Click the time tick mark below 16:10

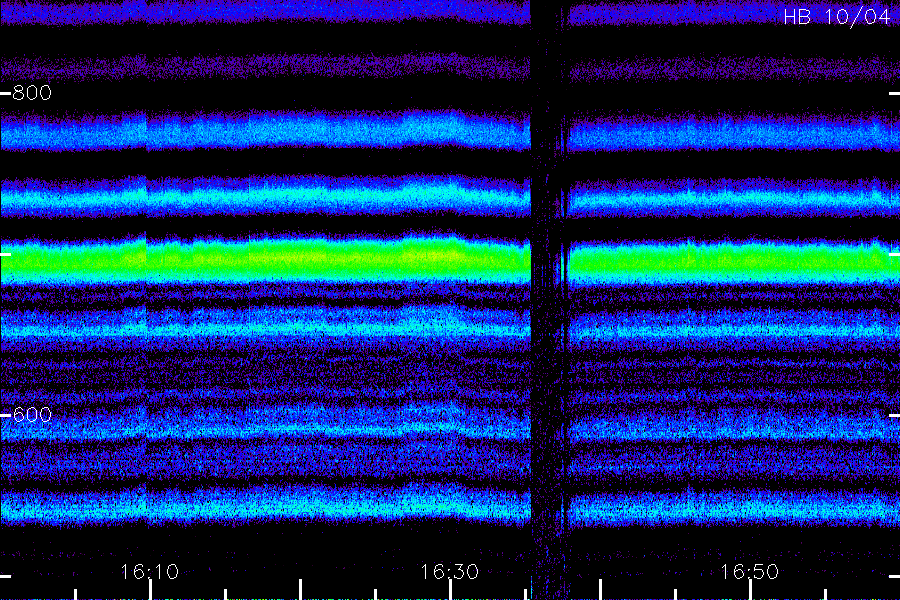click(x=150, y=590)
